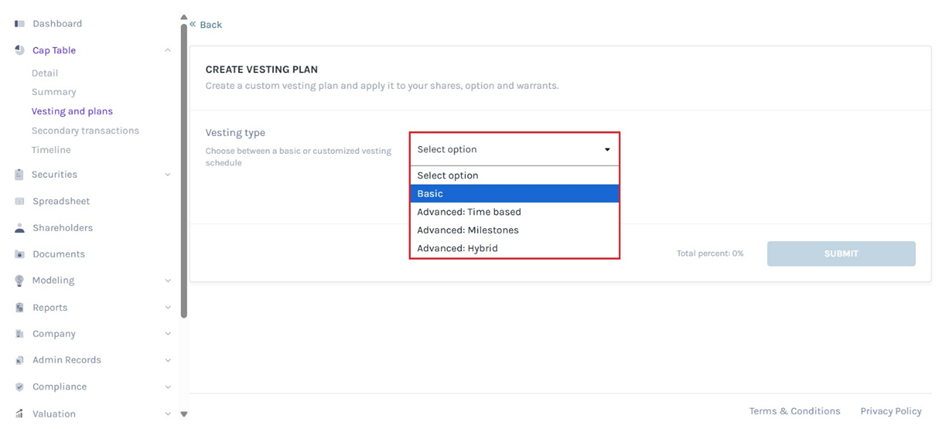Image resolution: width=939 pixels, height=429 pixels.
Task: Open the Vesting type Select option dropdown
Action: click(514, 149)
